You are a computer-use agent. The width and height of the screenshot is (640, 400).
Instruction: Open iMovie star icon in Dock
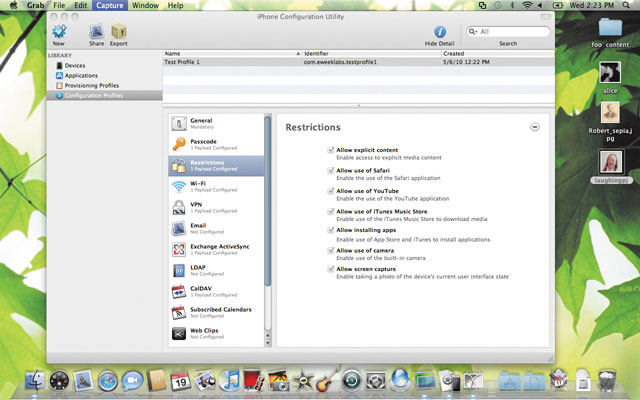point(302,381)
